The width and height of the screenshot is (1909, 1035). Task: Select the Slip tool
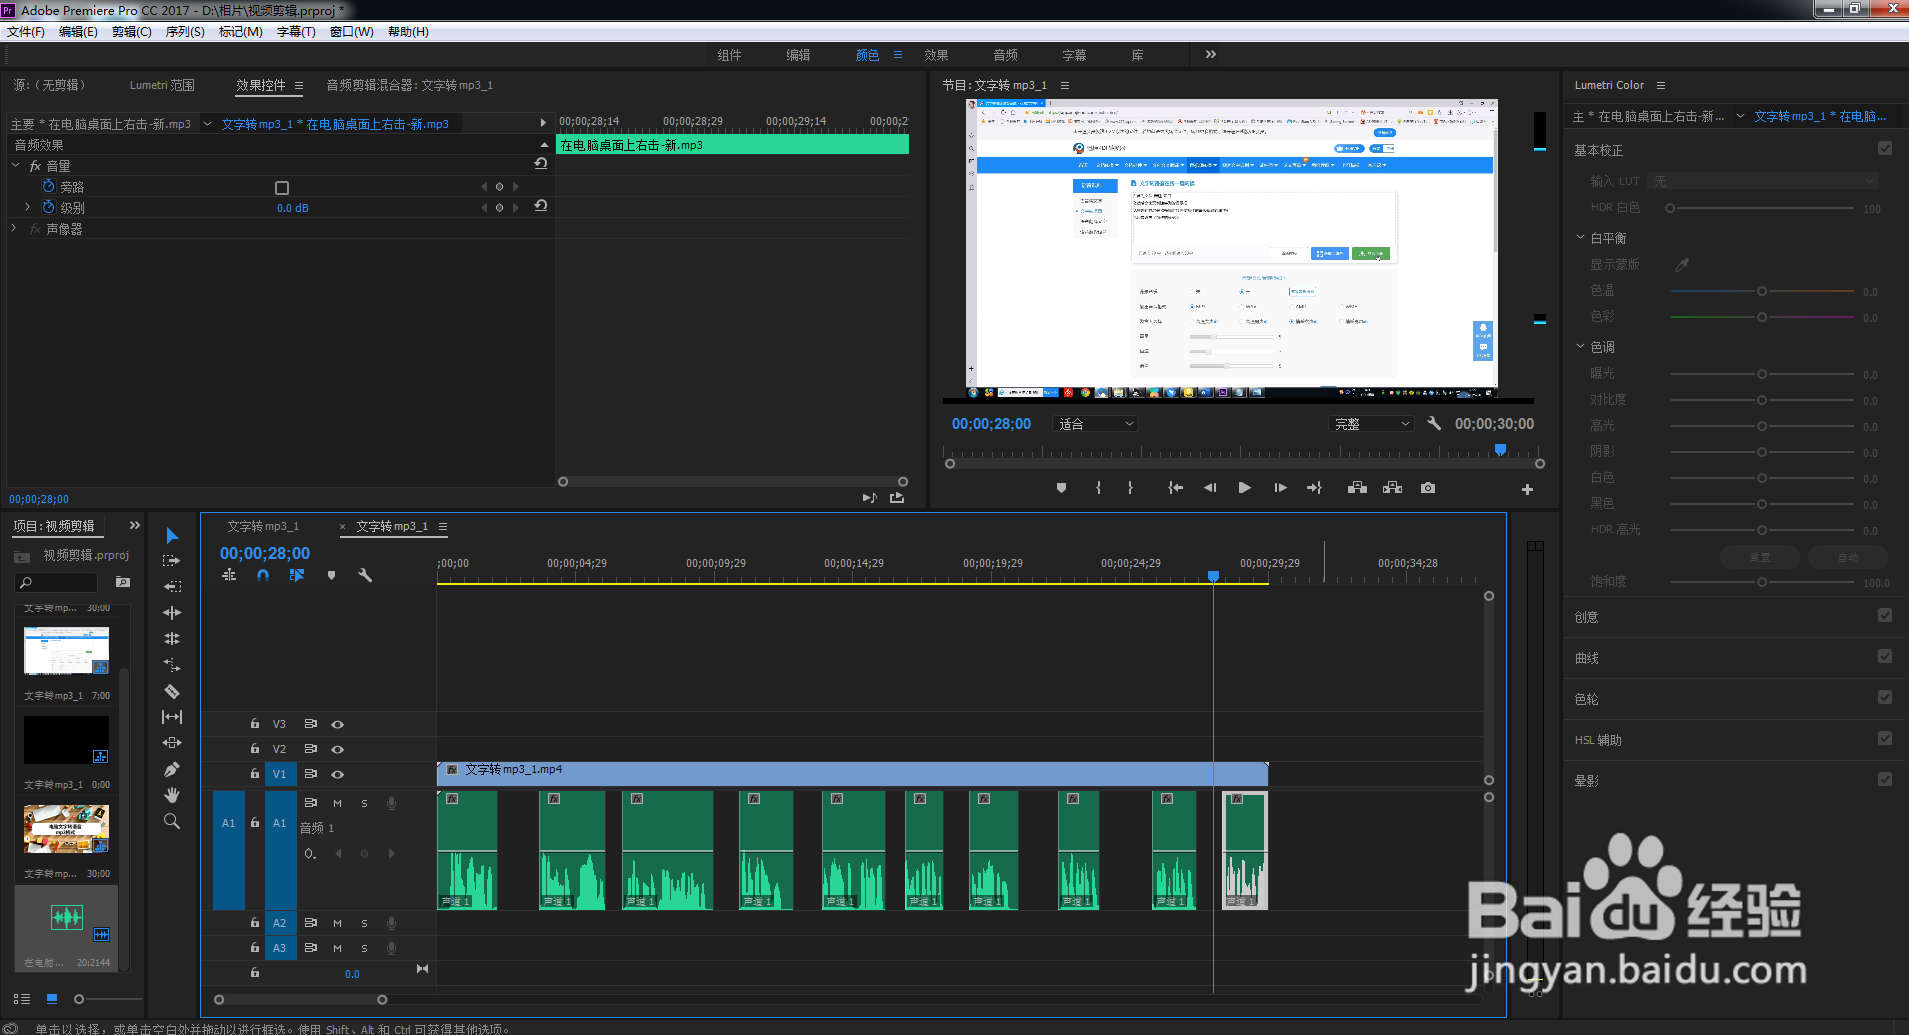click(x=172, y=717)
